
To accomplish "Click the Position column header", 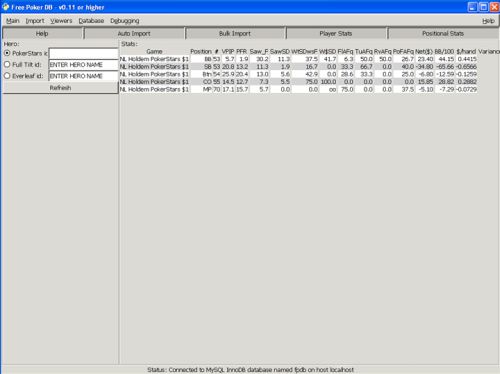I will click(x=201, y=52).
